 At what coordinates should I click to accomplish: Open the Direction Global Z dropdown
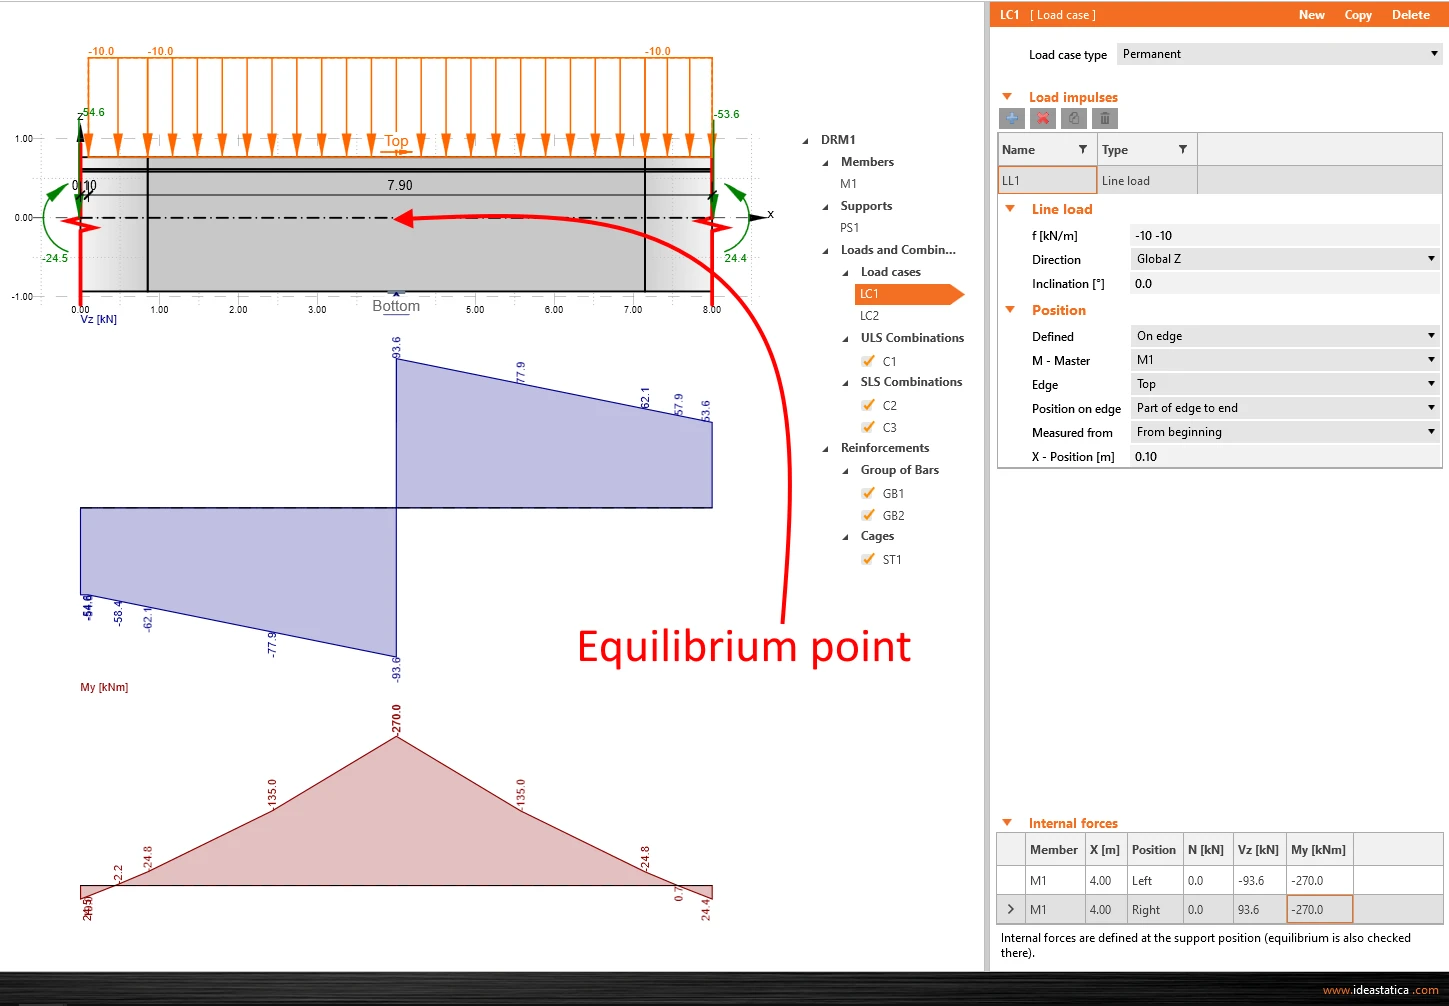pyautogui.click(x=1285, y=259)
